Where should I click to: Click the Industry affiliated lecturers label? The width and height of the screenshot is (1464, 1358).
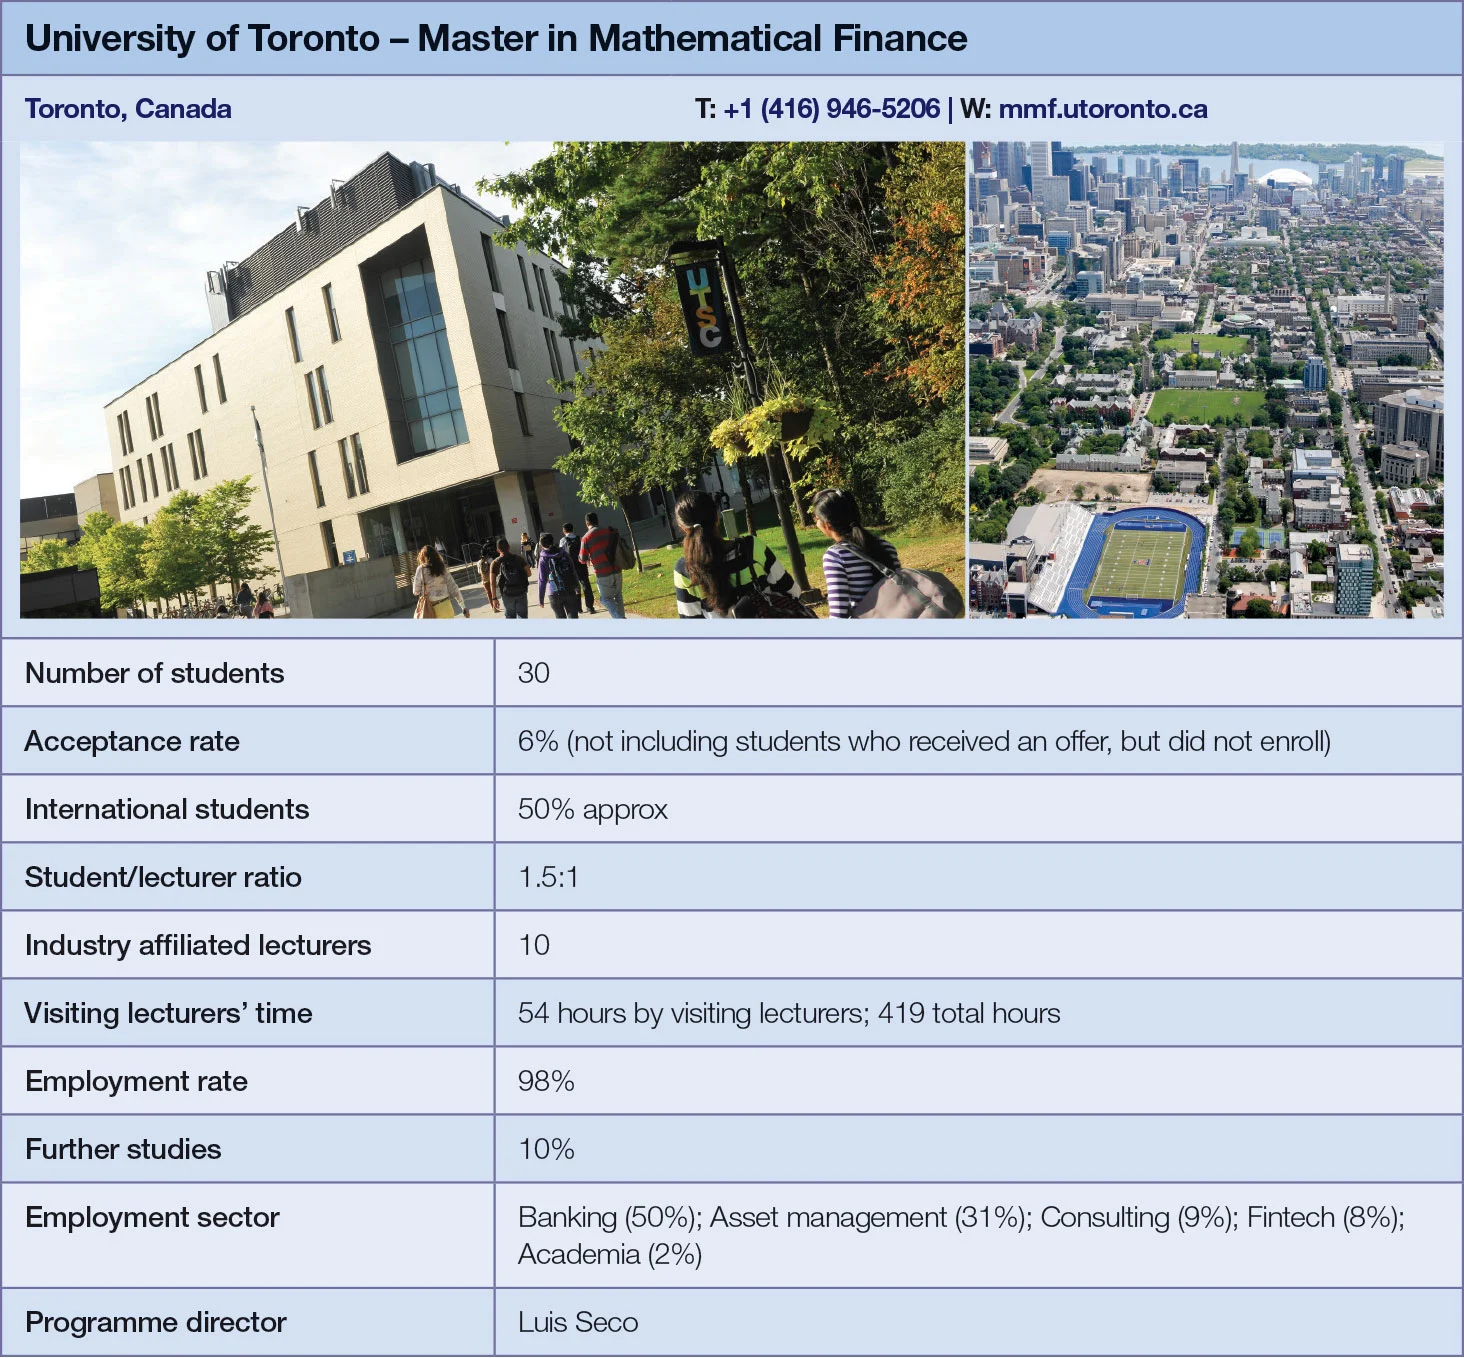[x=198, y=945]
